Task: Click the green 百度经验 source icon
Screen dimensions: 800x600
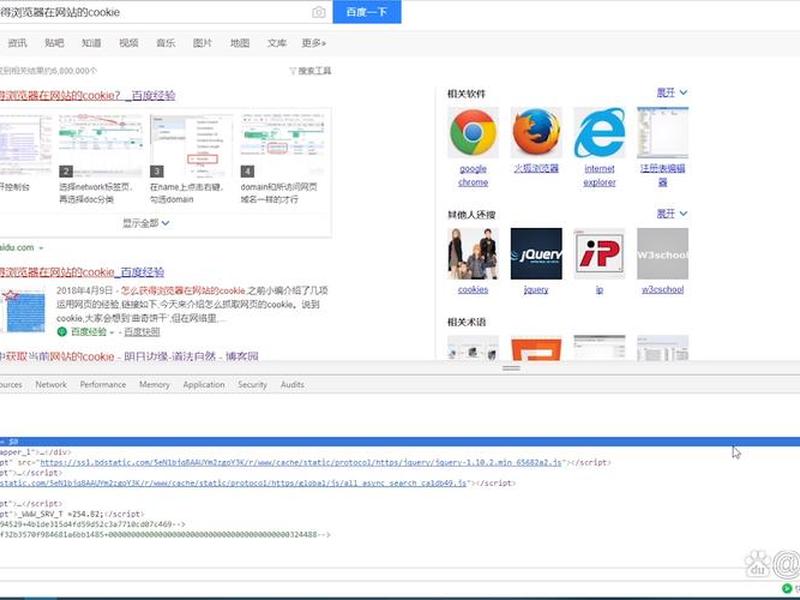Action: 62,332
